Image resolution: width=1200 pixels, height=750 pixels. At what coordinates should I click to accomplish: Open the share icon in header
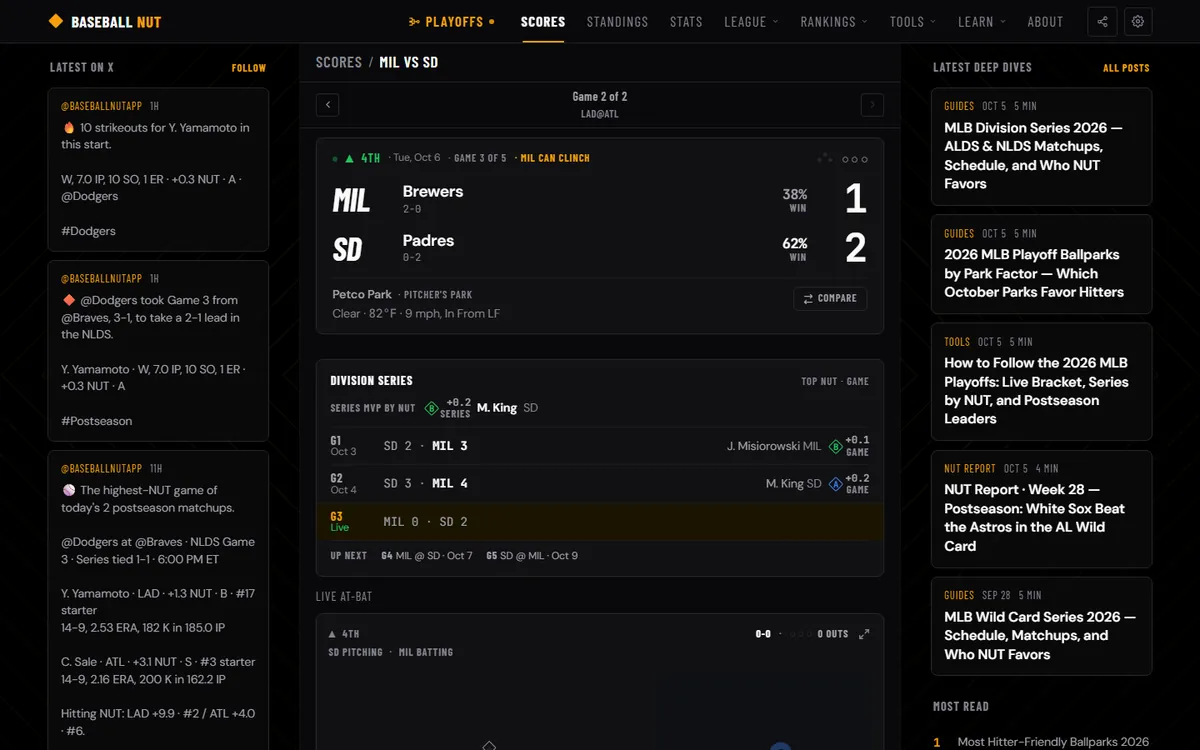click(1102, 21)
